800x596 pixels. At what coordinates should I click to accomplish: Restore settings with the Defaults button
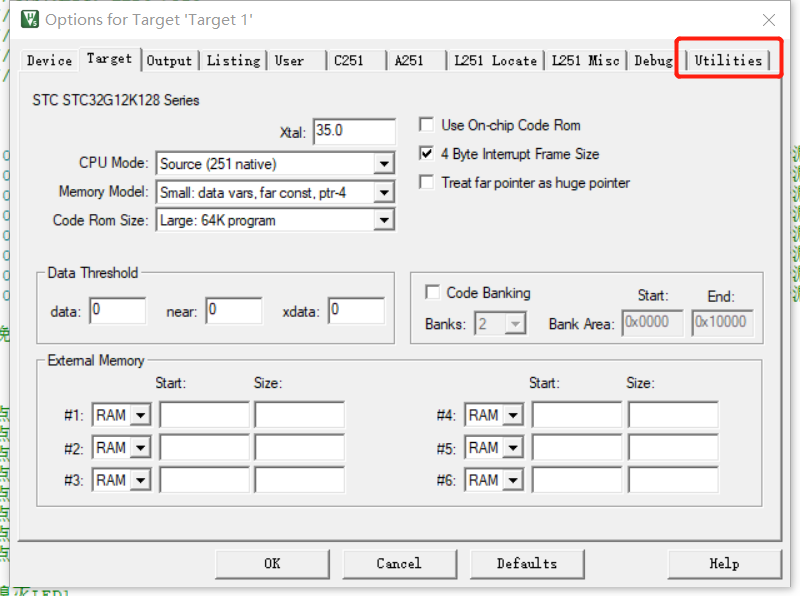(527, 564)
